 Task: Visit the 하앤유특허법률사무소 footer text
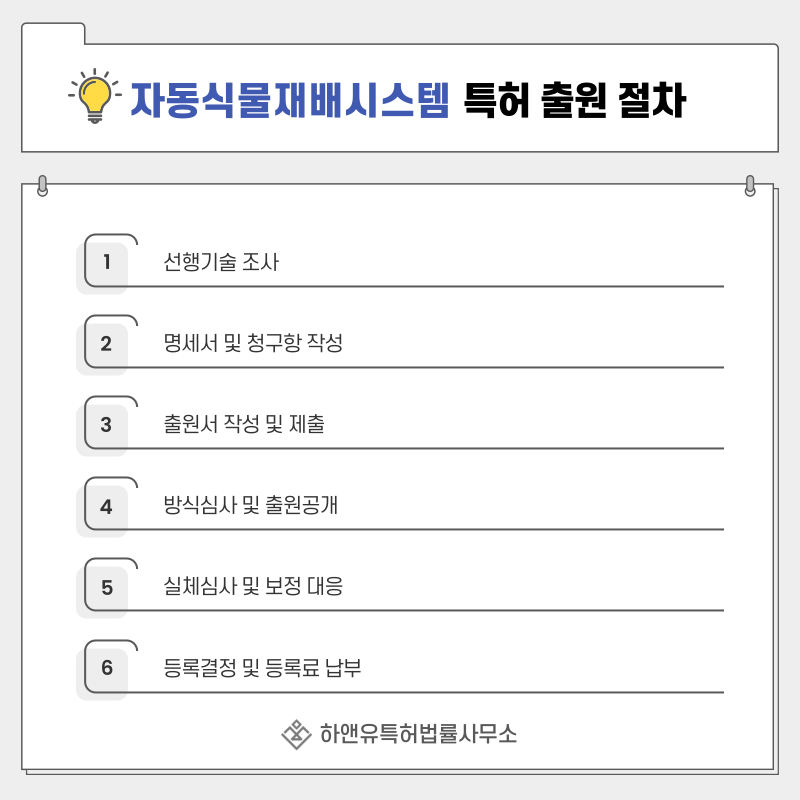pos(418,734)
